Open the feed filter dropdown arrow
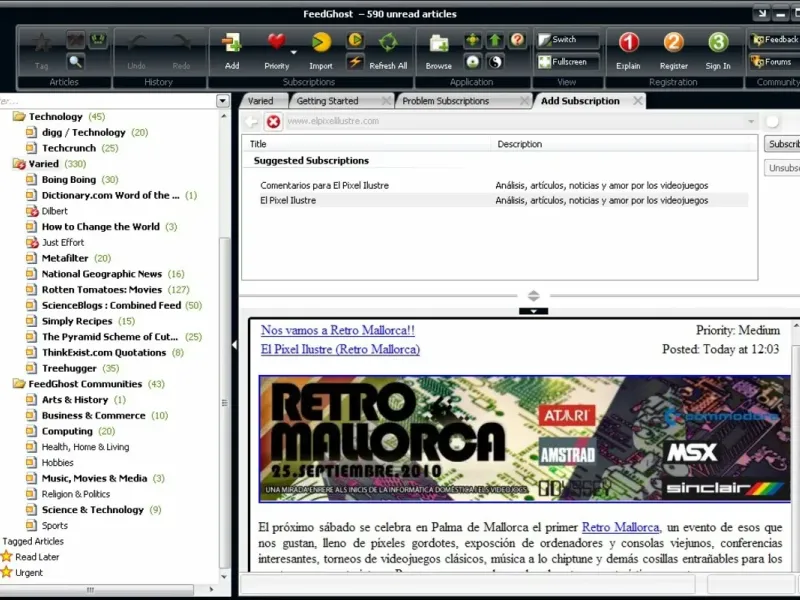 pyautogui.click(x=223, y=101)
